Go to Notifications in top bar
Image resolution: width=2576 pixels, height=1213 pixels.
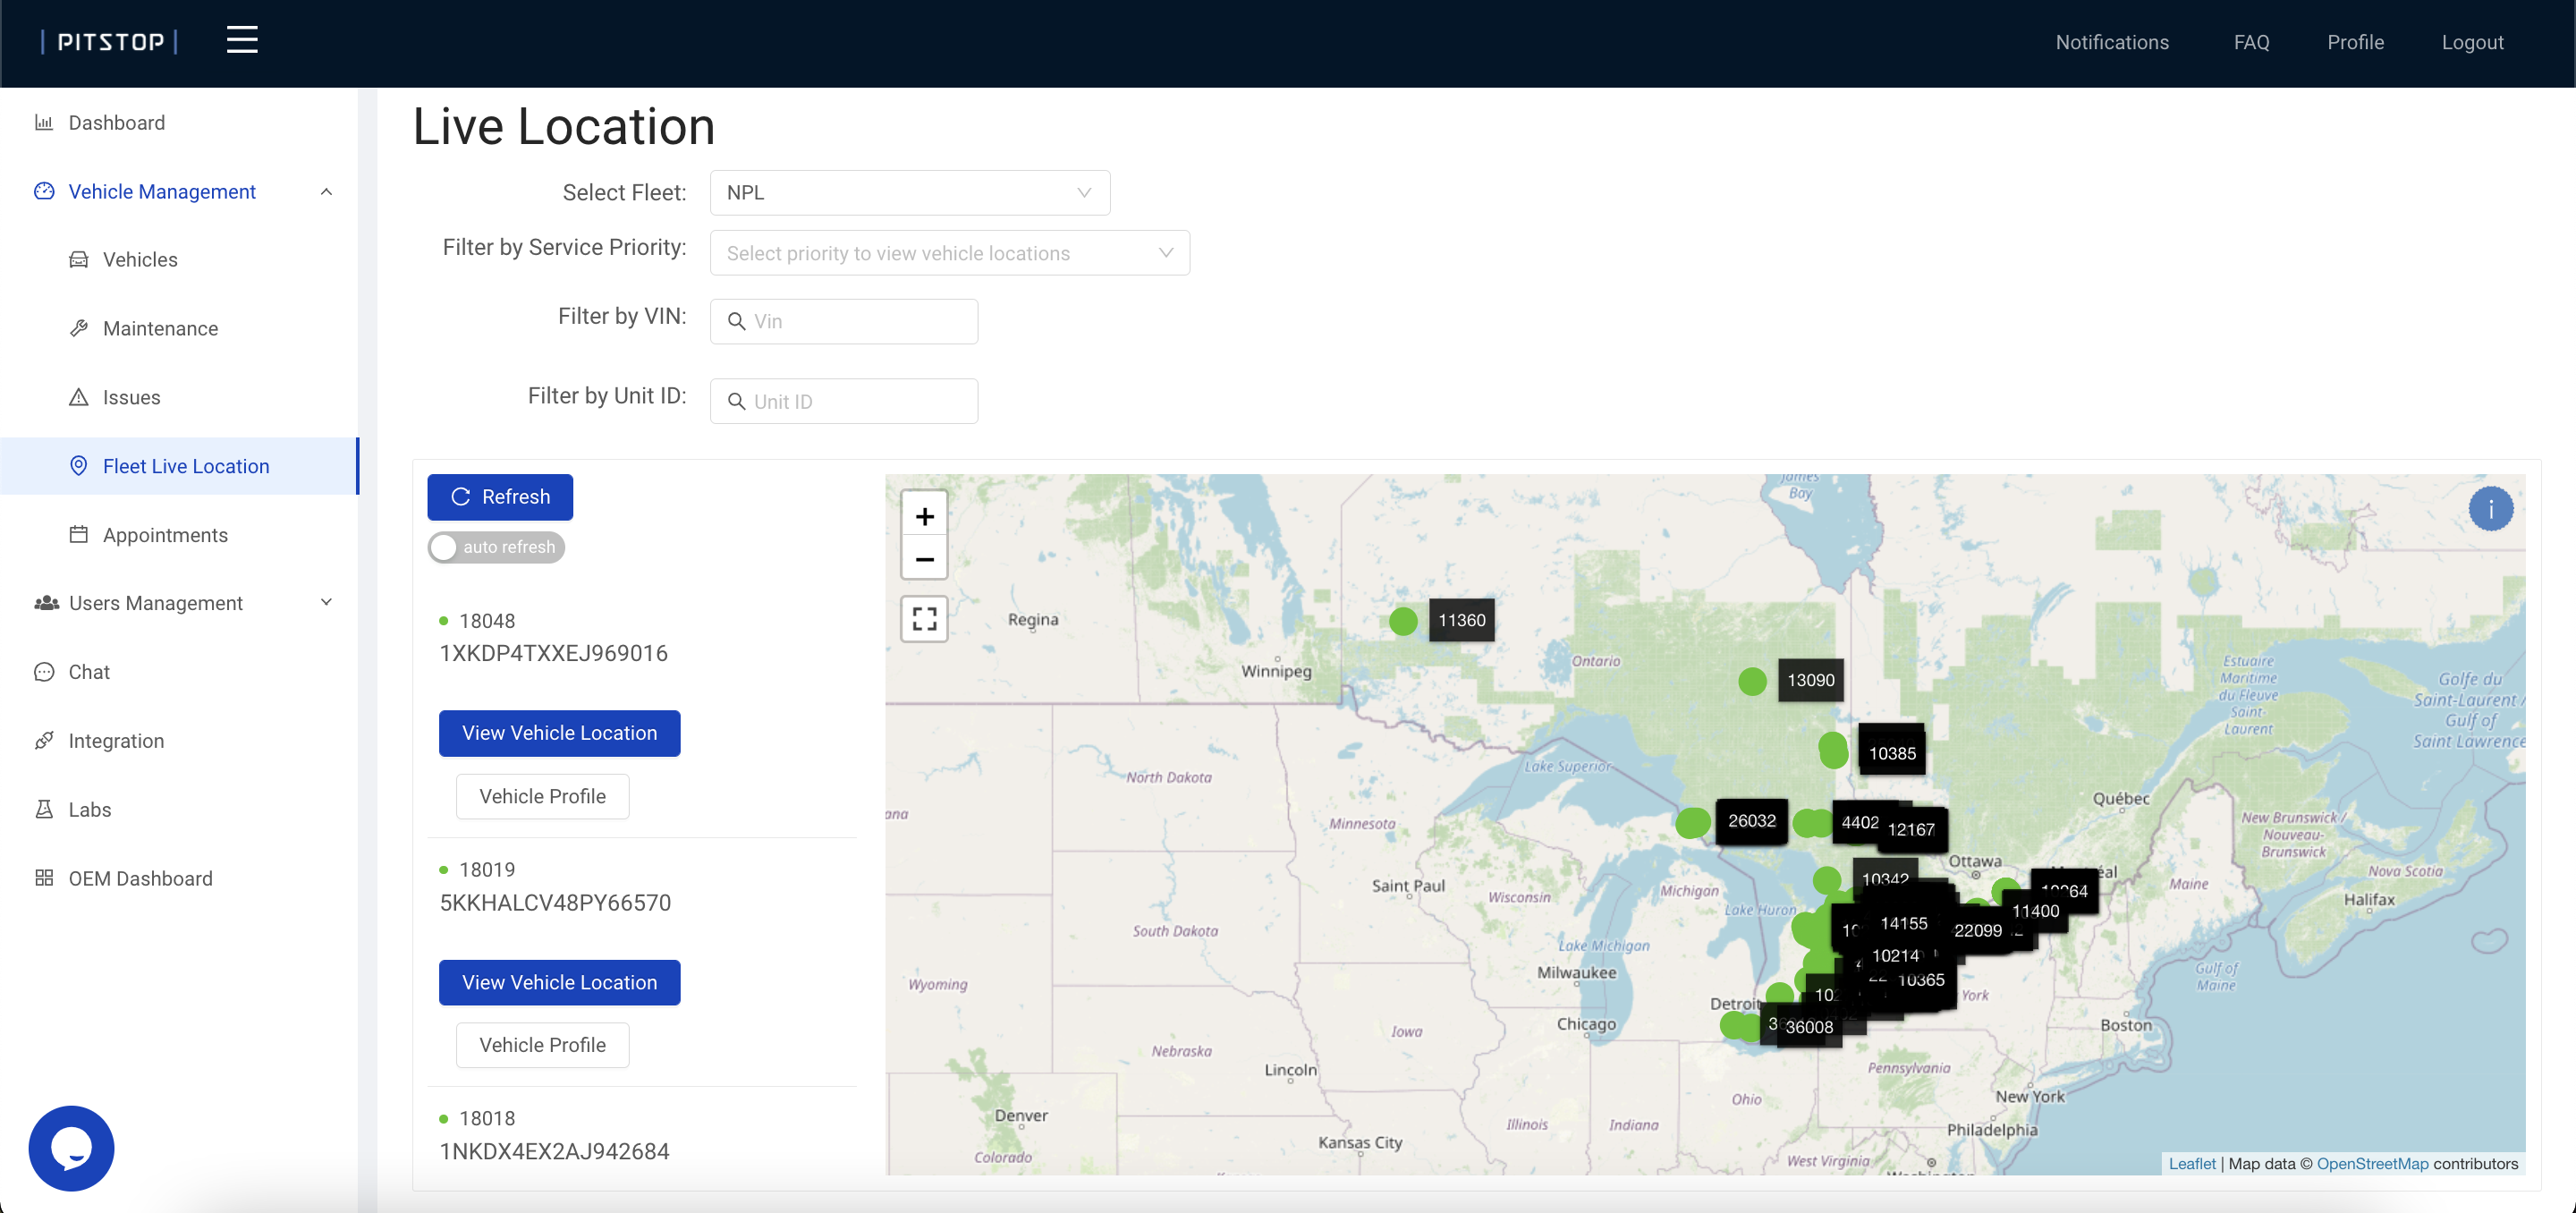2112,42
